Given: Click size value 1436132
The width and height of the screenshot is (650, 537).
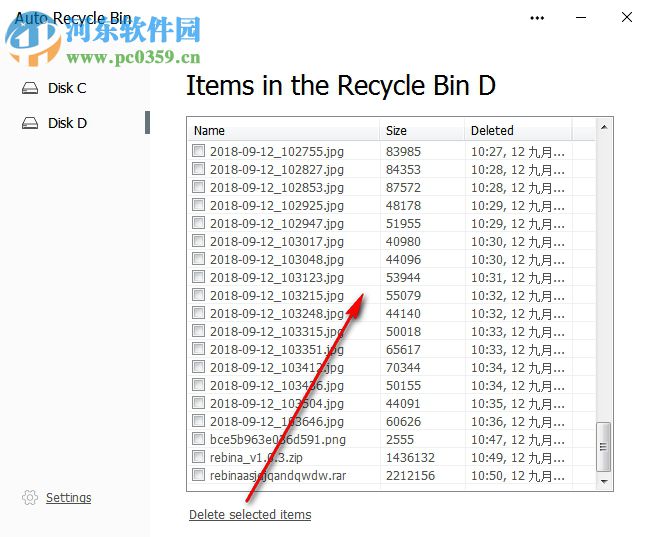Looking at the screenshot, I should 410,457.
